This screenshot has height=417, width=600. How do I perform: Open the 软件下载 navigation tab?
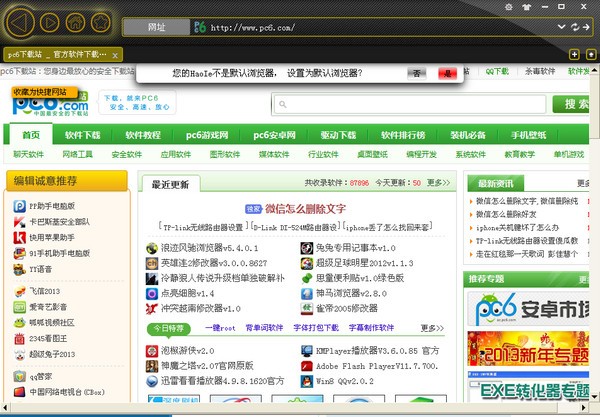[83, 135]
